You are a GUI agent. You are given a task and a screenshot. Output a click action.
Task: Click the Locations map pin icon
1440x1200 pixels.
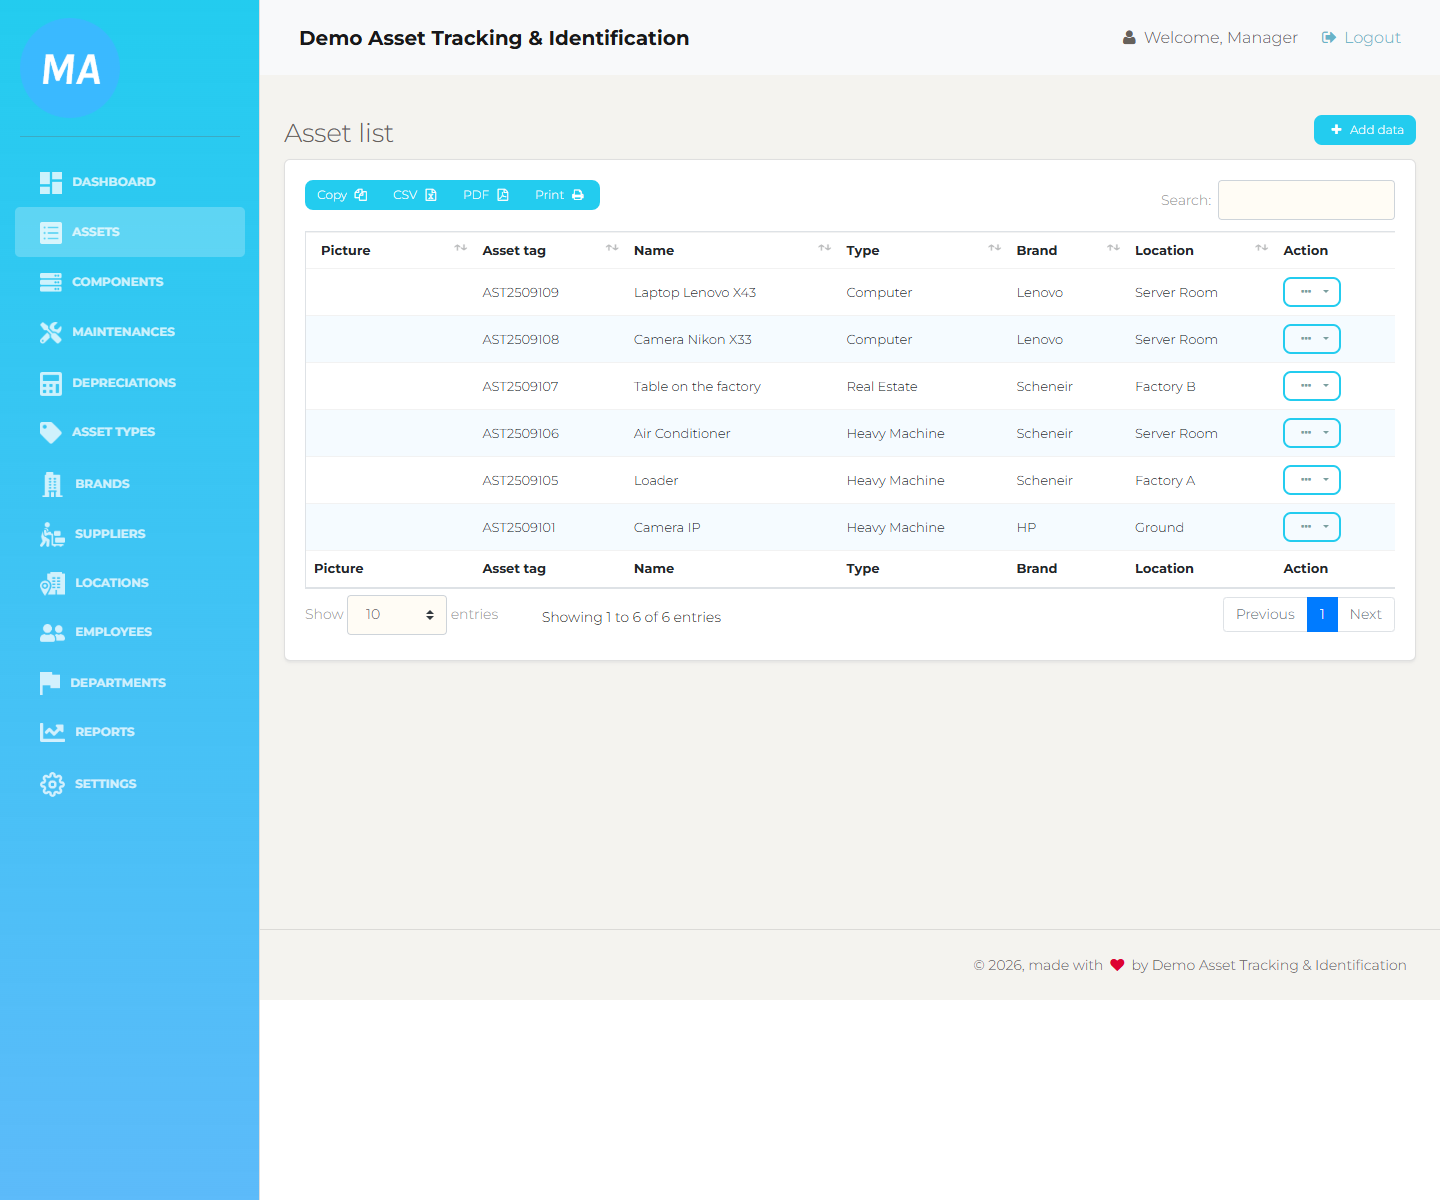click(53, 583)
